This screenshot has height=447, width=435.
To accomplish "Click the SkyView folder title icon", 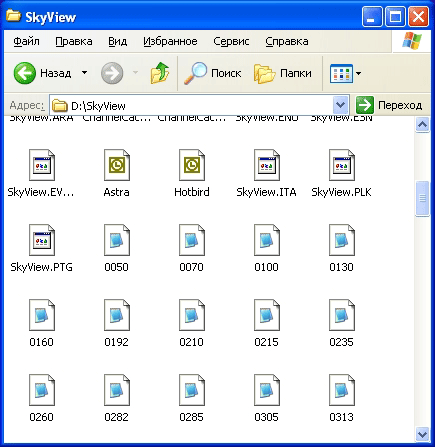I will click(14, 15).
